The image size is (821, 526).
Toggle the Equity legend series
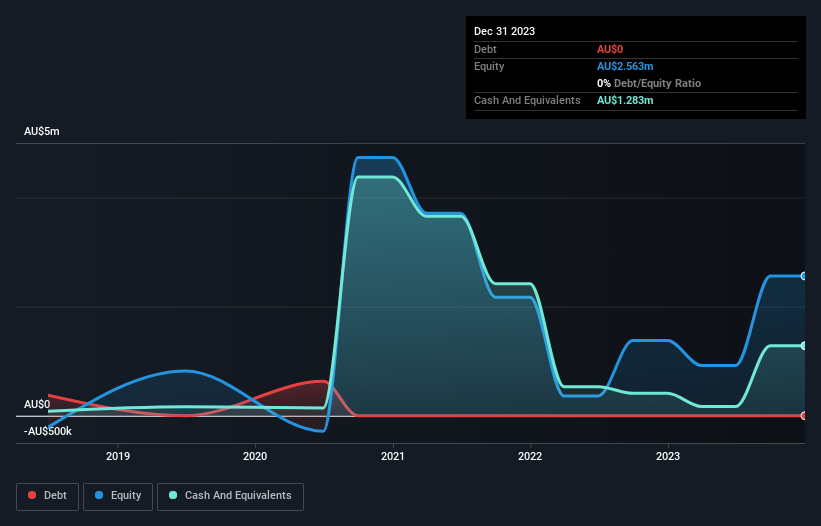[x=118, y=496]
